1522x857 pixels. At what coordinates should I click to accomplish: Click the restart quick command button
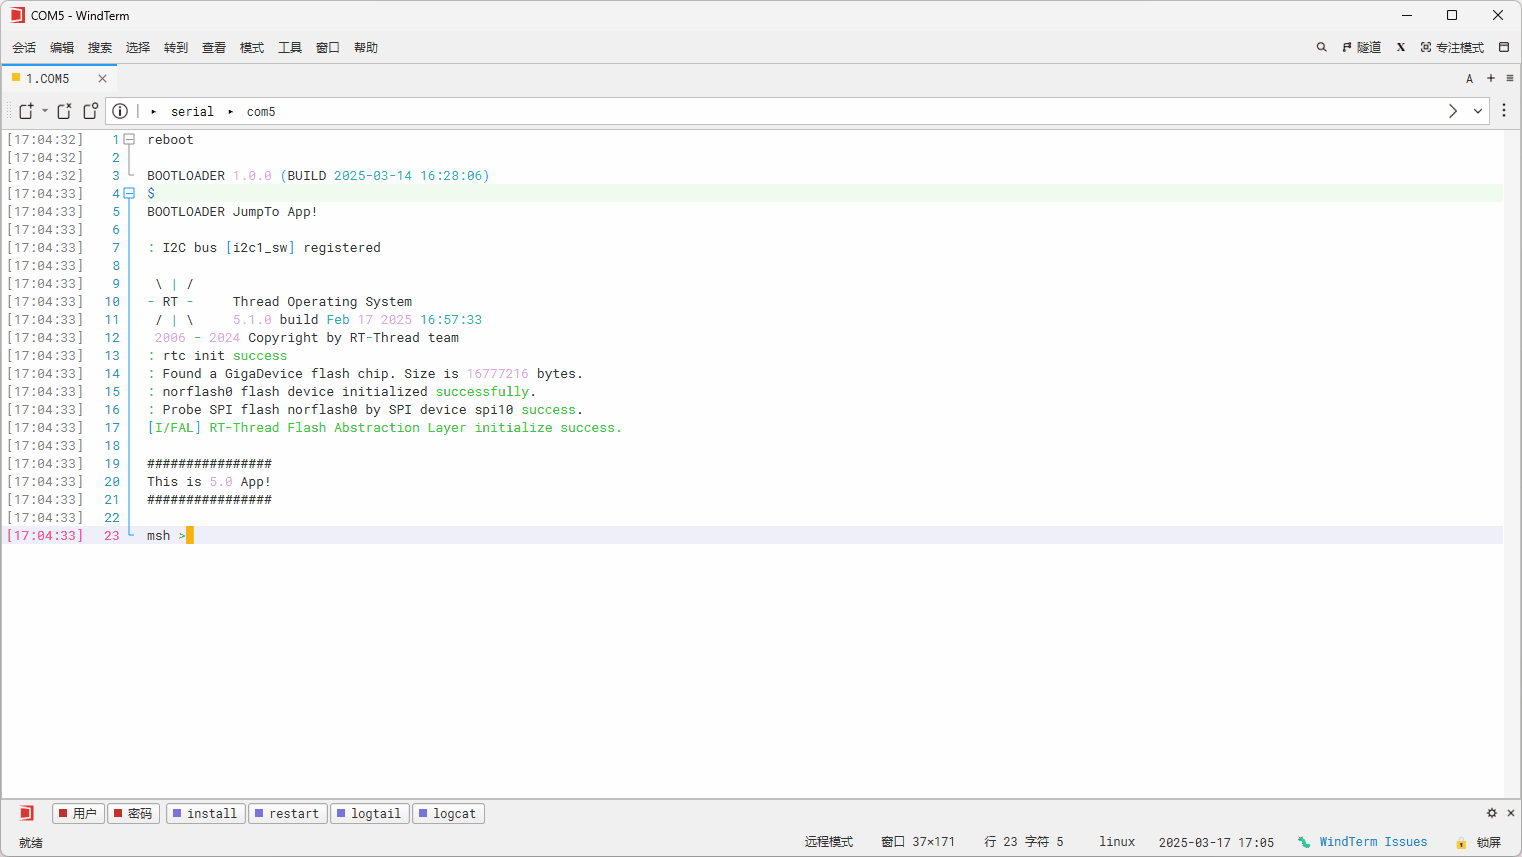tap(287, 813)
